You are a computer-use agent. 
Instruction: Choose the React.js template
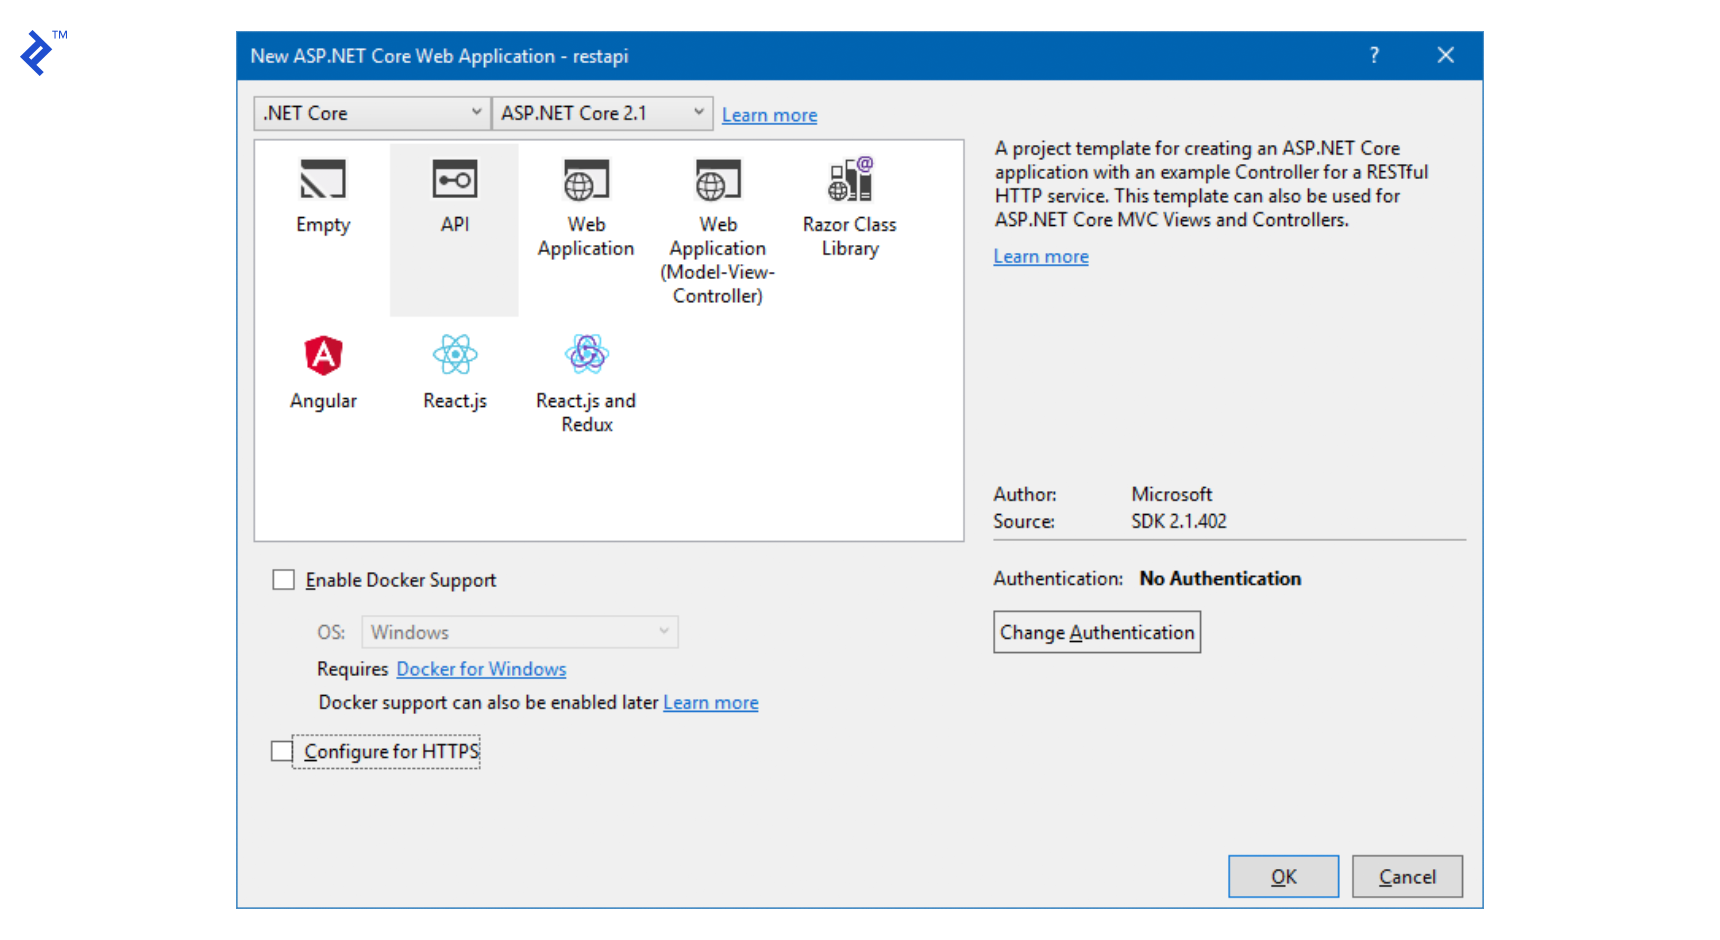454,371
